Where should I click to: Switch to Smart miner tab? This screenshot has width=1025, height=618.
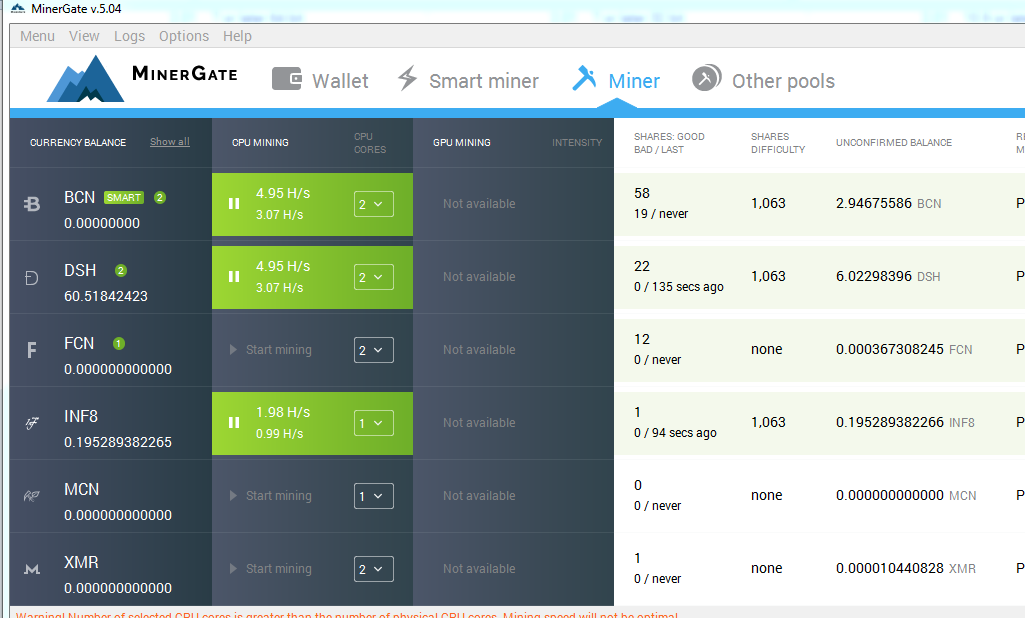(468, 80)
